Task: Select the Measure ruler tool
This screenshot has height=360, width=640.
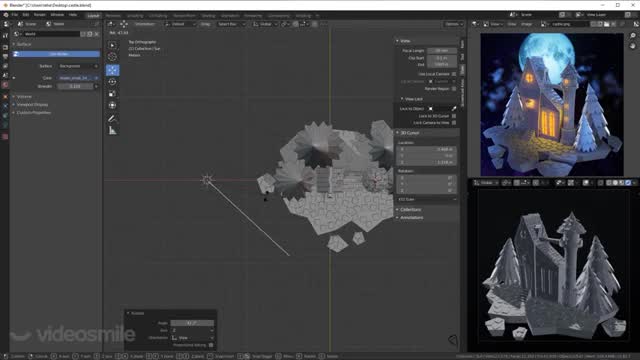Action: 113,131
